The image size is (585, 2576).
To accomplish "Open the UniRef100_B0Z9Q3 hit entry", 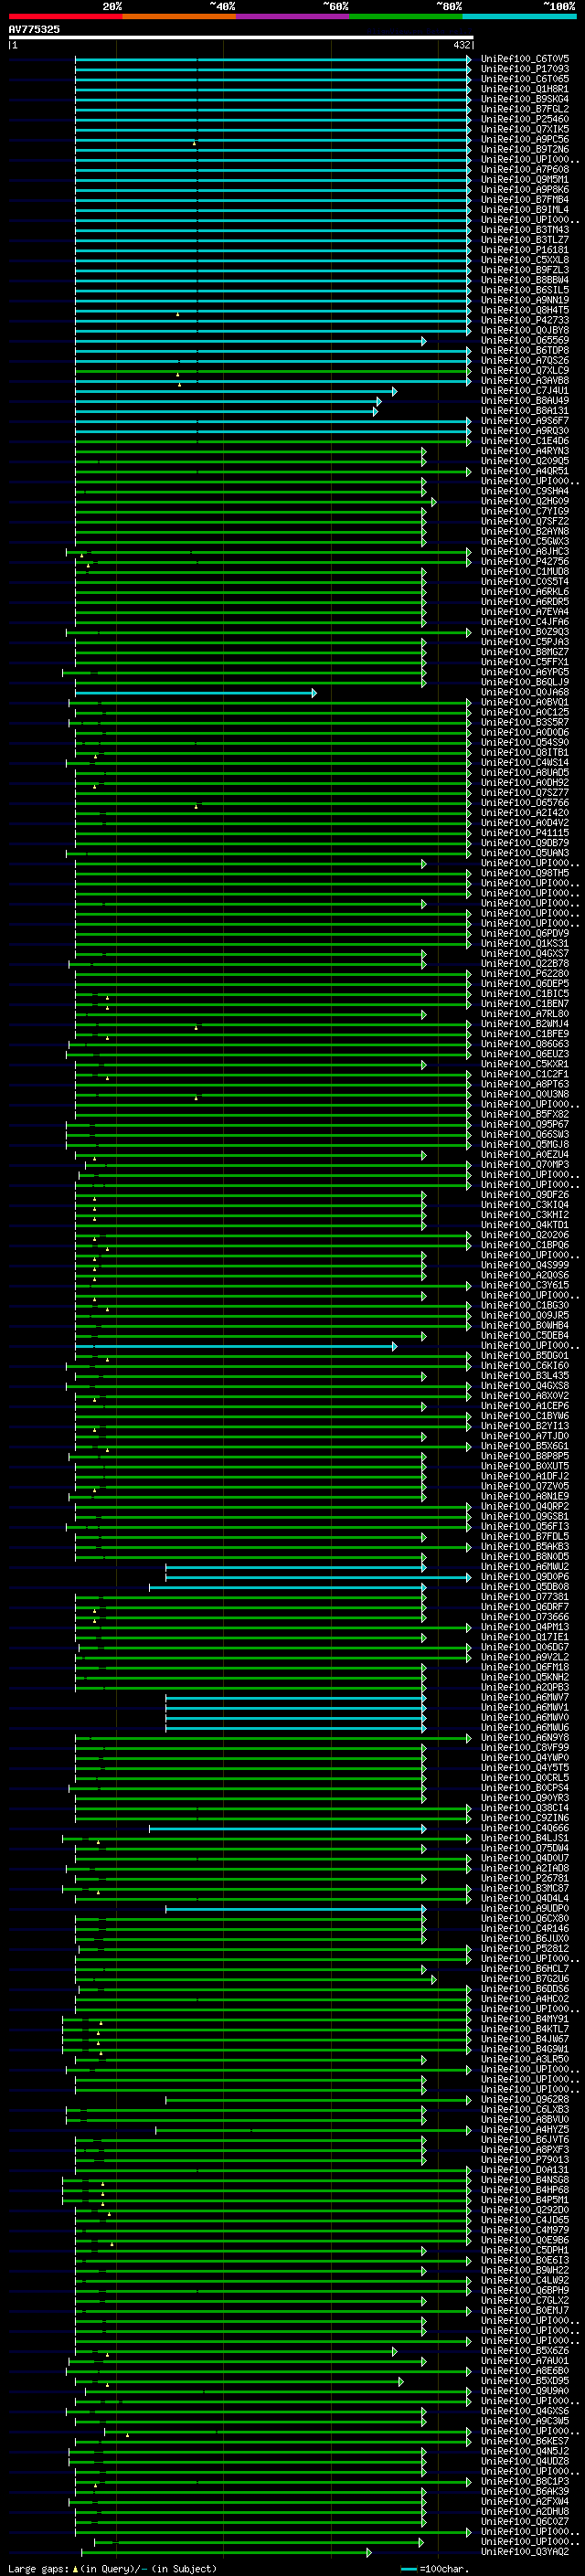I will click(525, 632).
